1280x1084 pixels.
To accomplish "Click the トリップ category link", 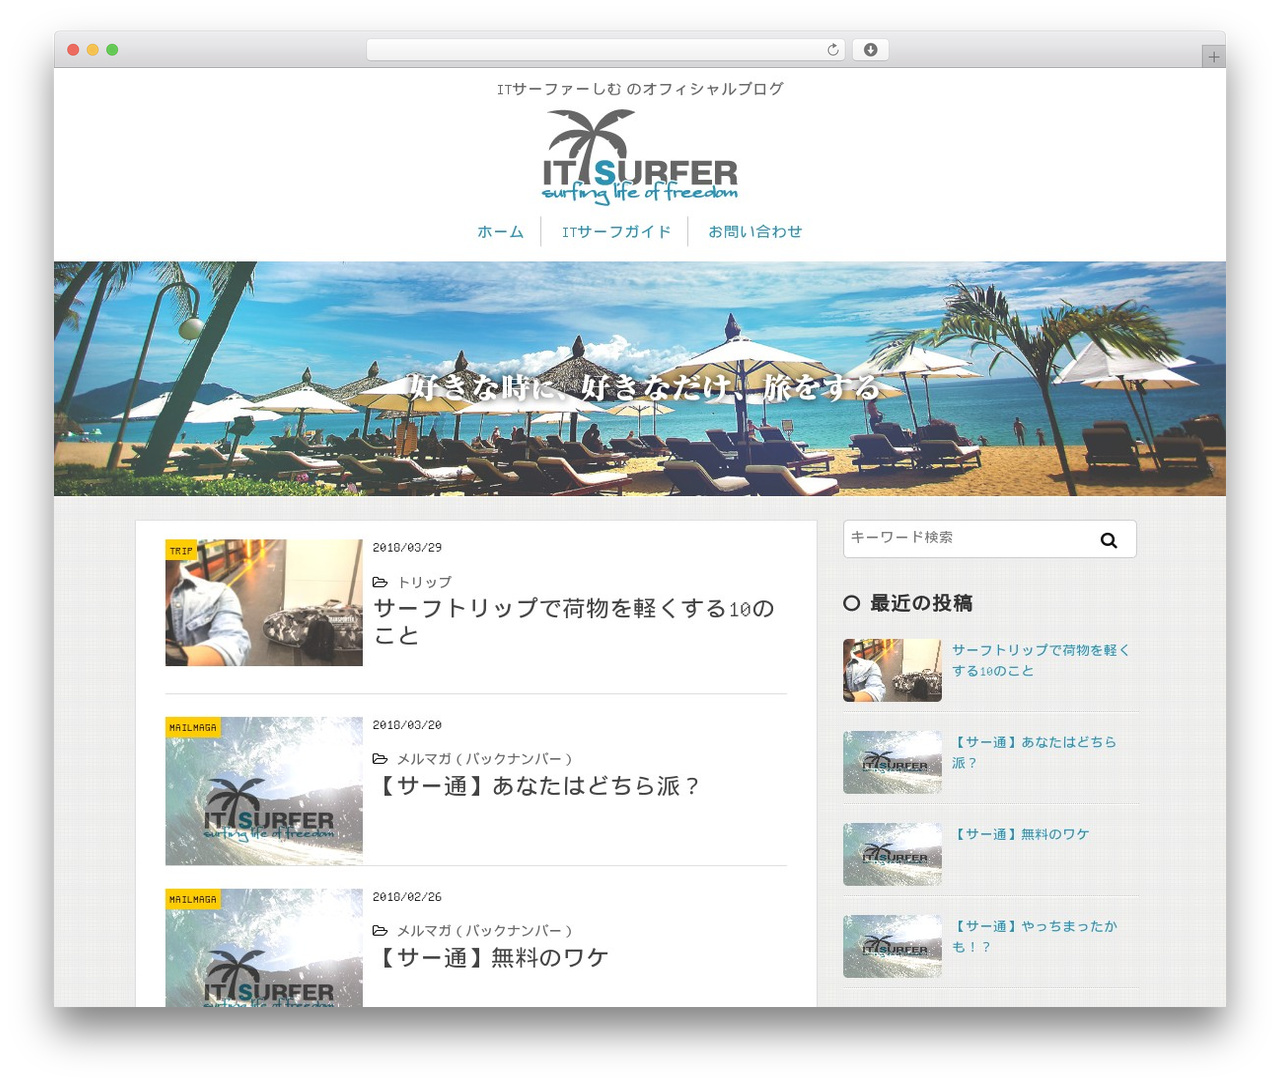I will pos(424,582).
